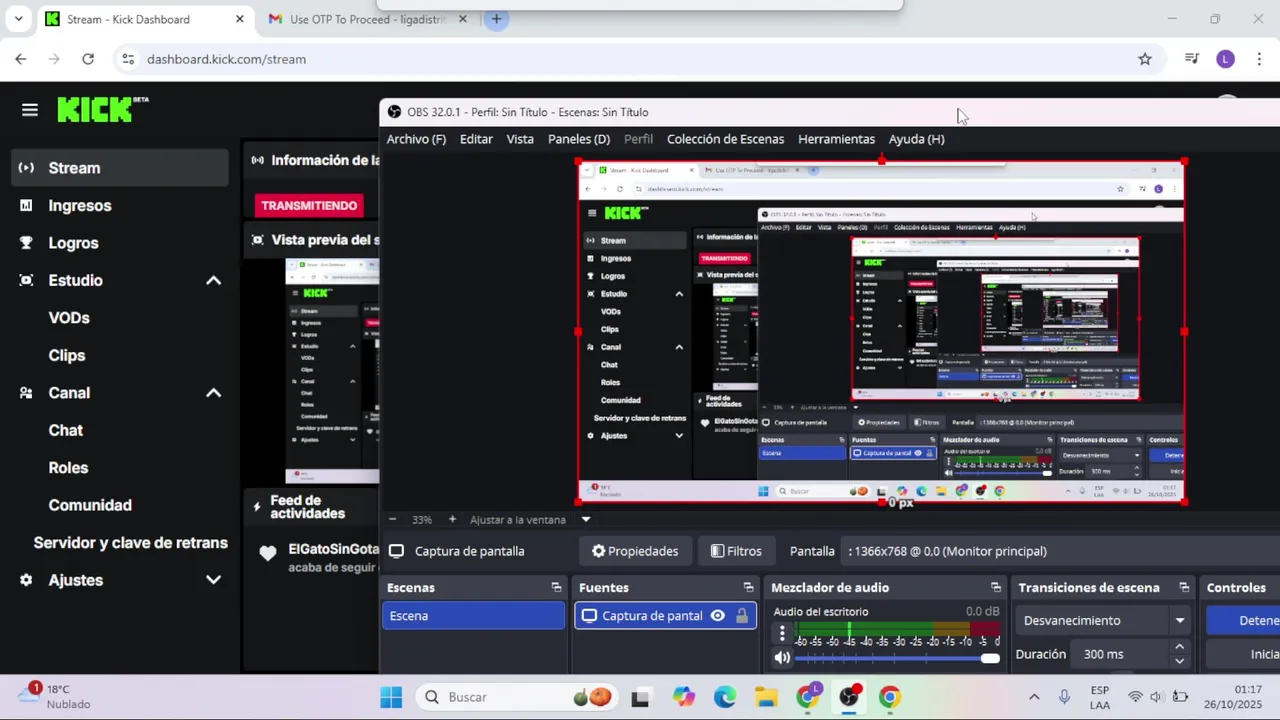Open the Kick sidebar hamburger menu
The image size is (1280, 720).
[30, 110]
